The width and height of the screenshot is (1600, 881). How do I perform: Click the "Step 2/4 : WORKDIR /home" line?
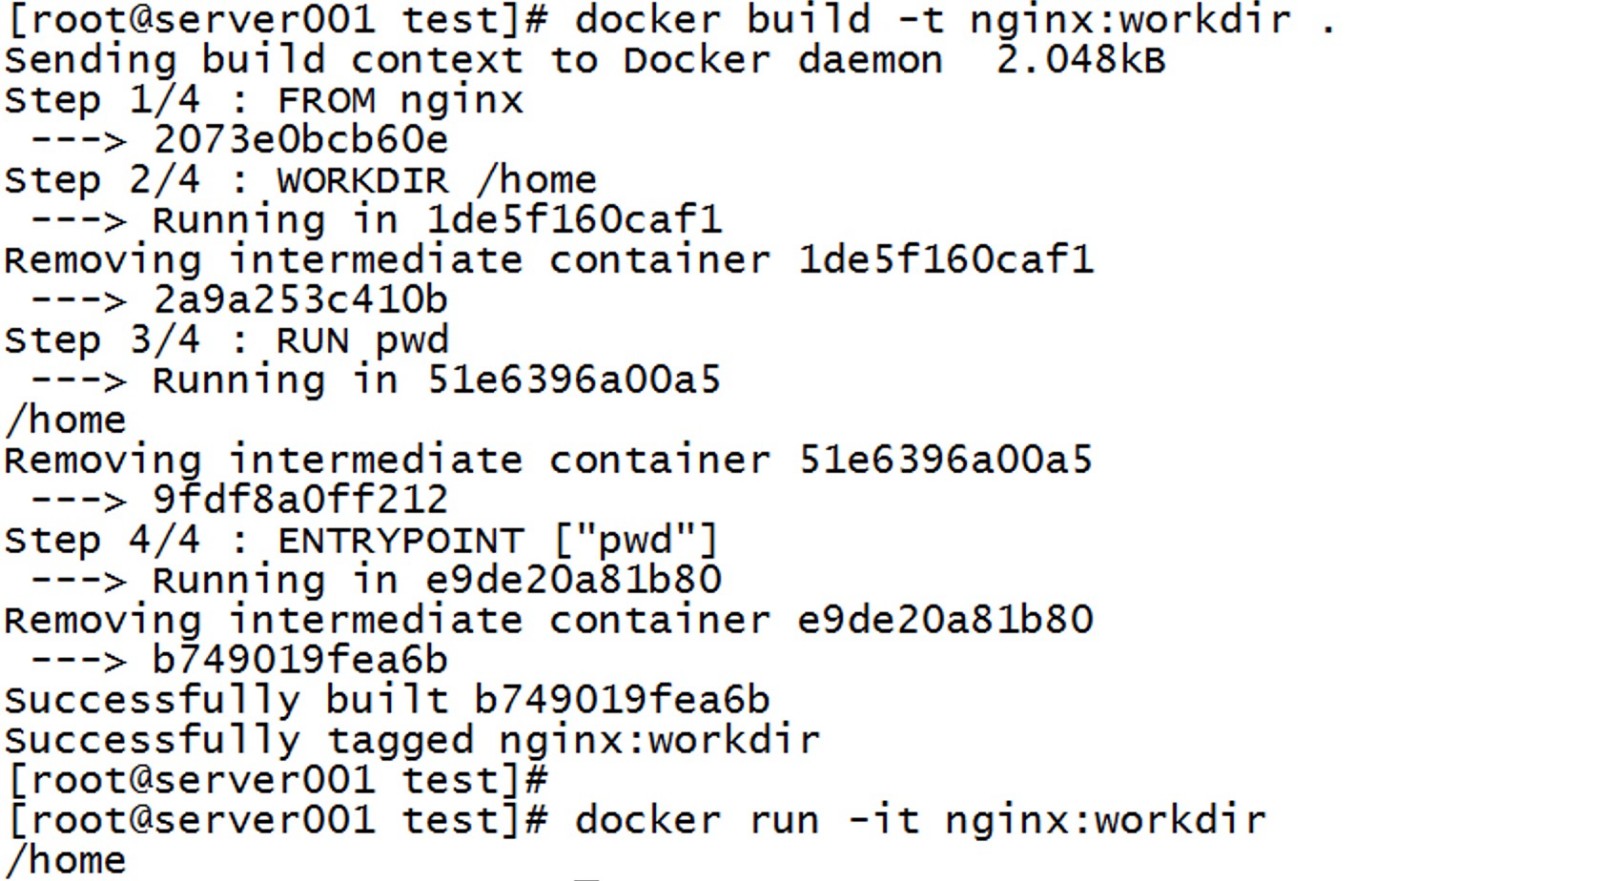(x=300, y=180)
